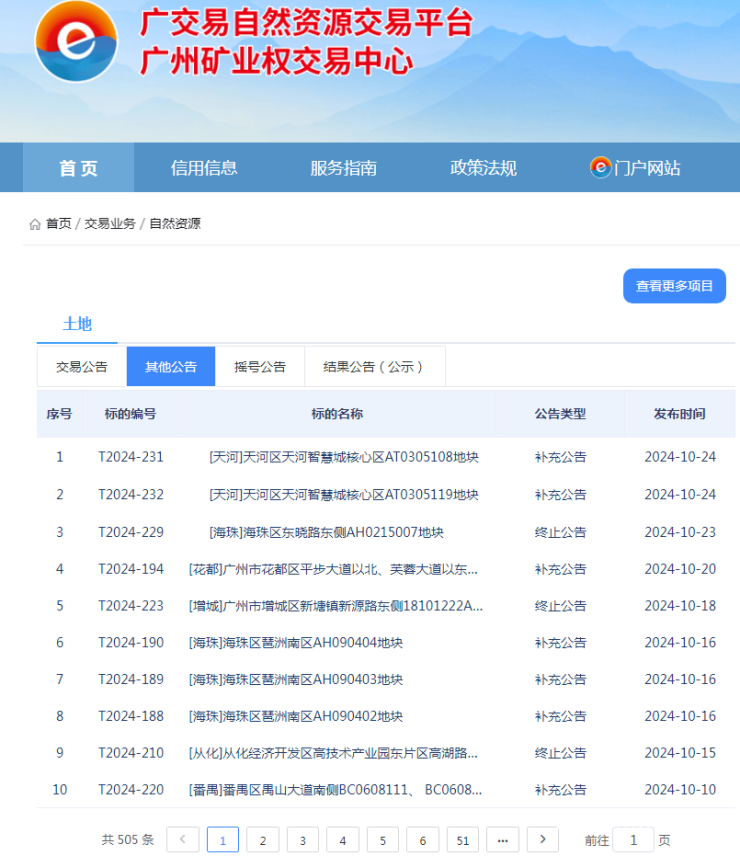Switch to the 结果公告（公示）tab
The width and height of the screenshot is (740, 856).
tap(374, 367)
